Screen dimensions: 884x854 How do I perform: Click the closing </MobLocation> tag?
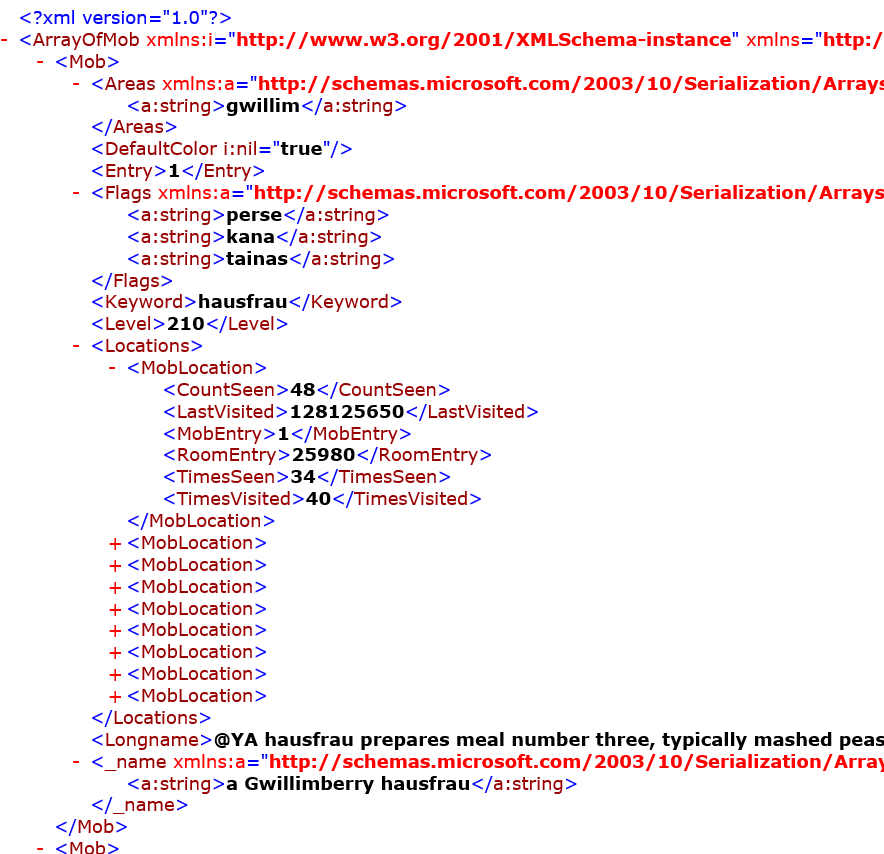coord(201,521)
